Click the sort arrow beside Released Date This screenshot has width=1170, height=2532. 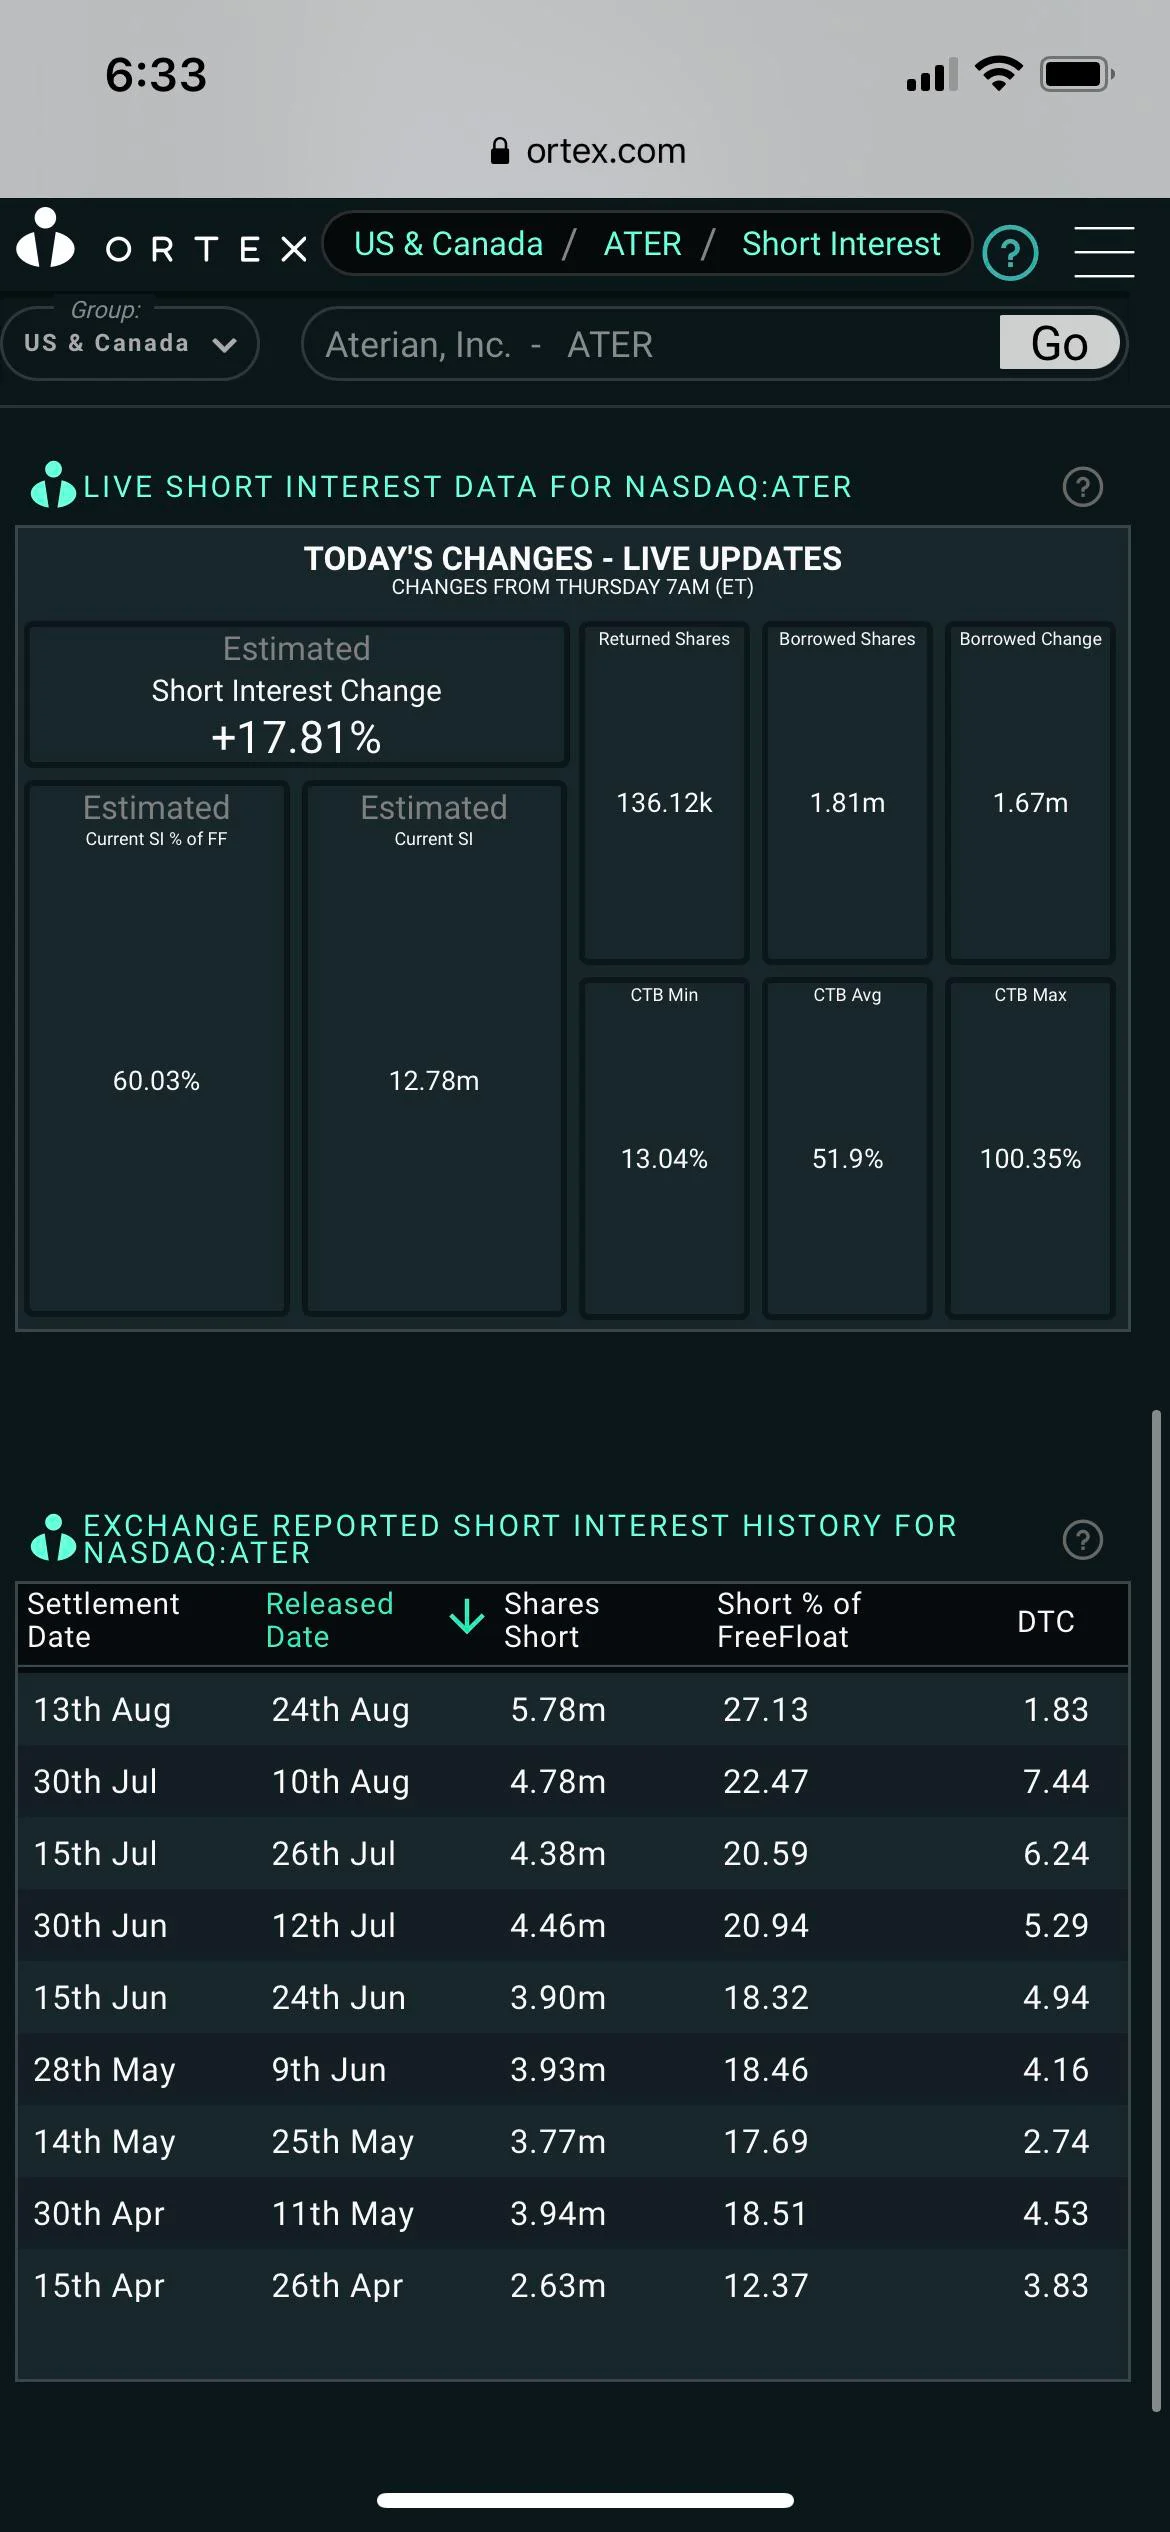467,1617
